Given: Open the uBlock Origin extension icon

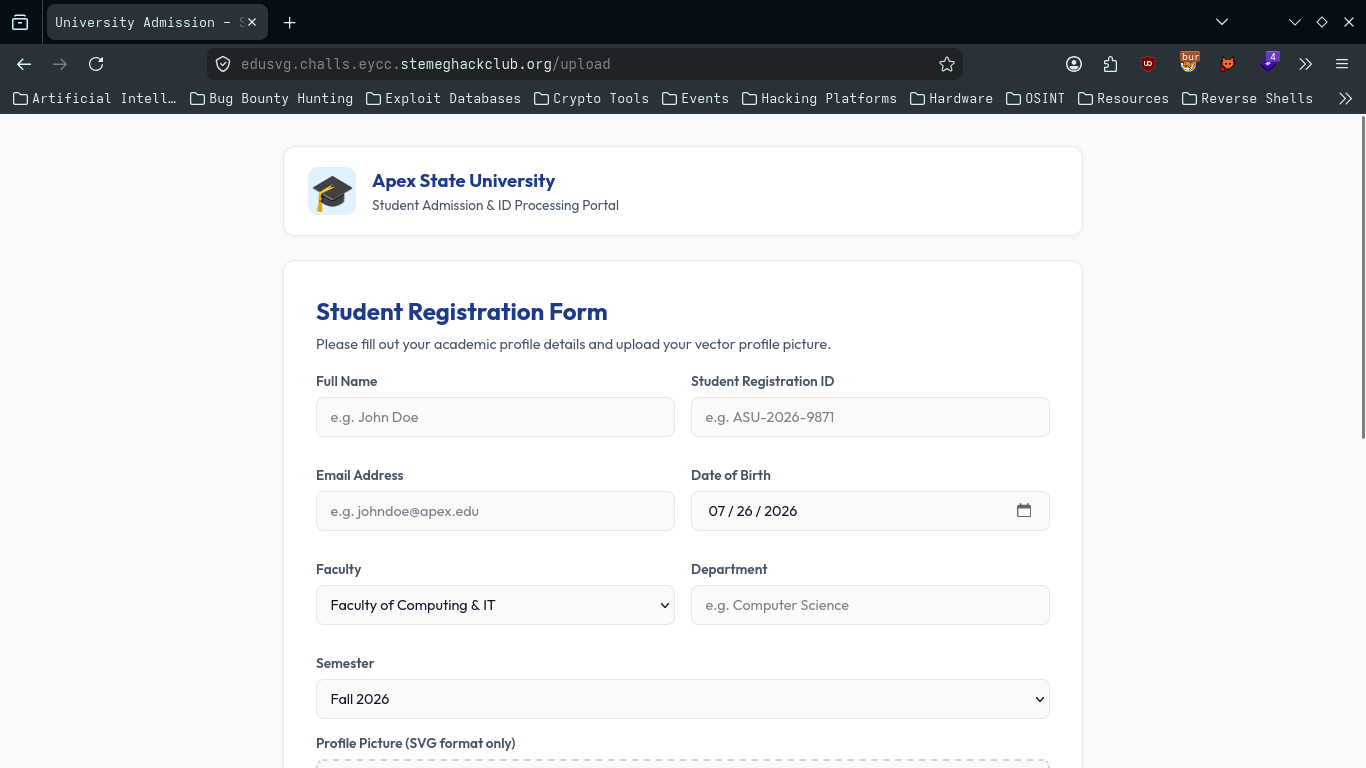Looking at the screenshot, I should (1148, 64).
